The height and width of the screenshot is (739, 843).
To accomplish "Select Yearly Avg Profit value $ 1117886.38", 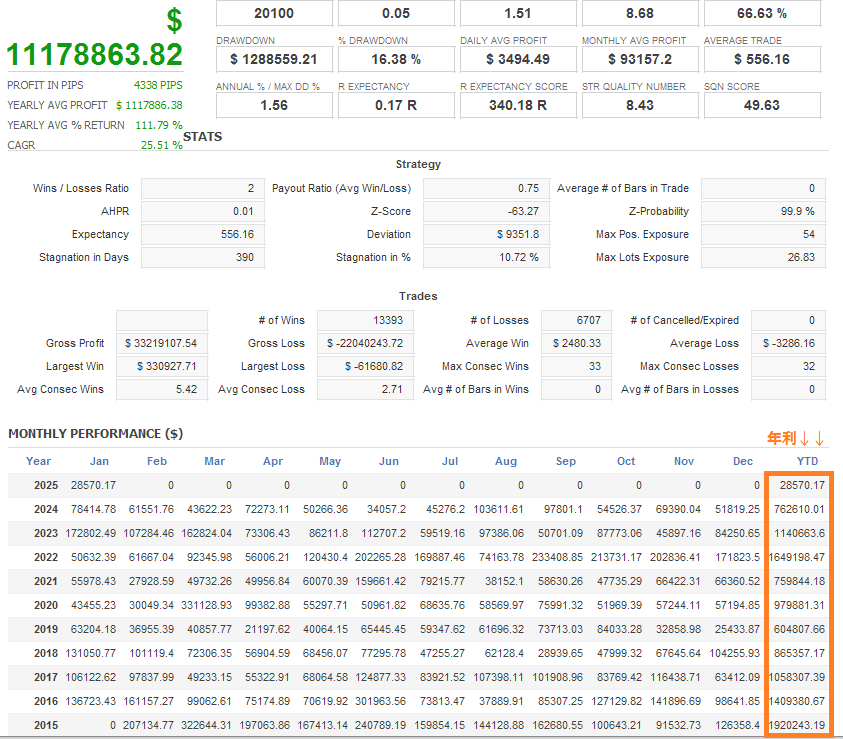I will [149, 105].
